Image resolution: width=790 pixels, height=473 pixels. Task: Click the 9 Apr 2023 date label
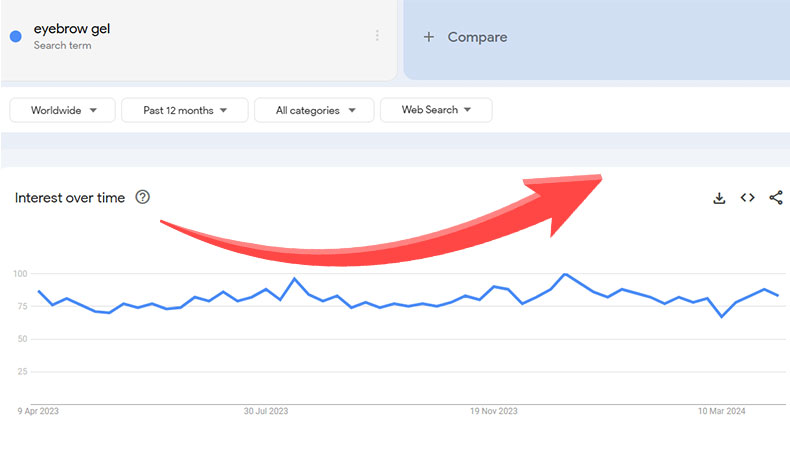pos(39,411)
